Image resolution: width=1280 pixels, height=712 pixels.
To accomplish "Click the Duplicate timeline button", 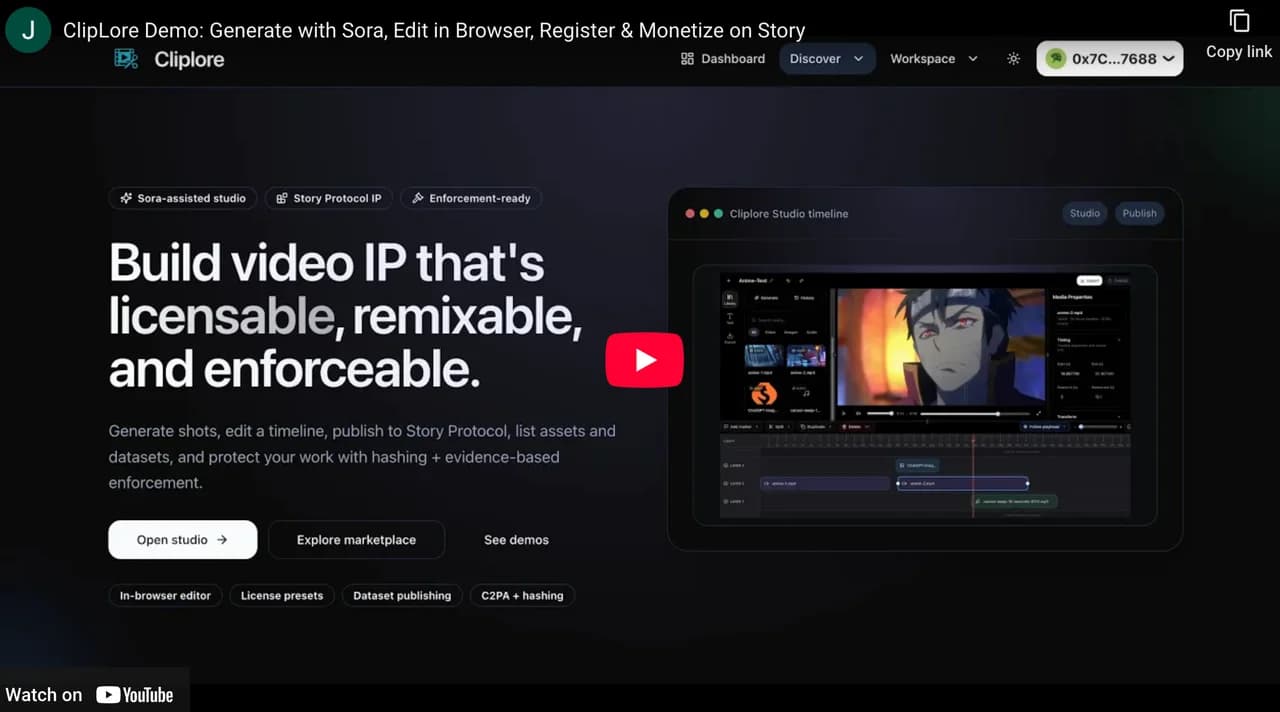I will pos(816,427).
